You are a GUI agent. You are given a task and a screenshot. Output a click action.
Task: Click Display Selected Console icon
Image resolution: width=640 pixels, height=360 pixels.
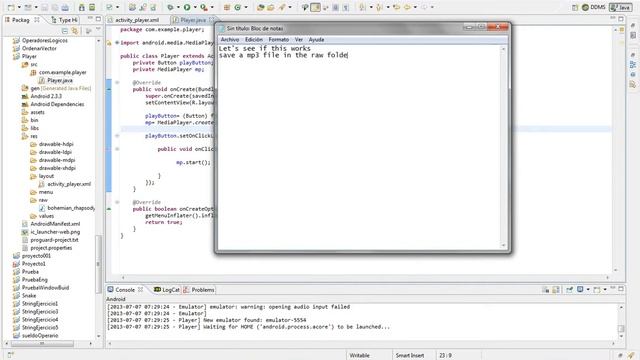580,289
